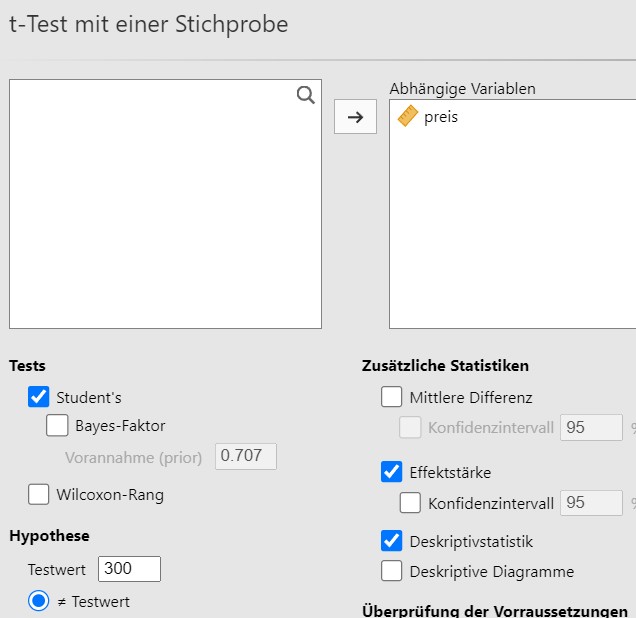The height and width of the screenshot is (618, 636).
Task: Select the preis variable ruler icon
Action: (408, 116)
